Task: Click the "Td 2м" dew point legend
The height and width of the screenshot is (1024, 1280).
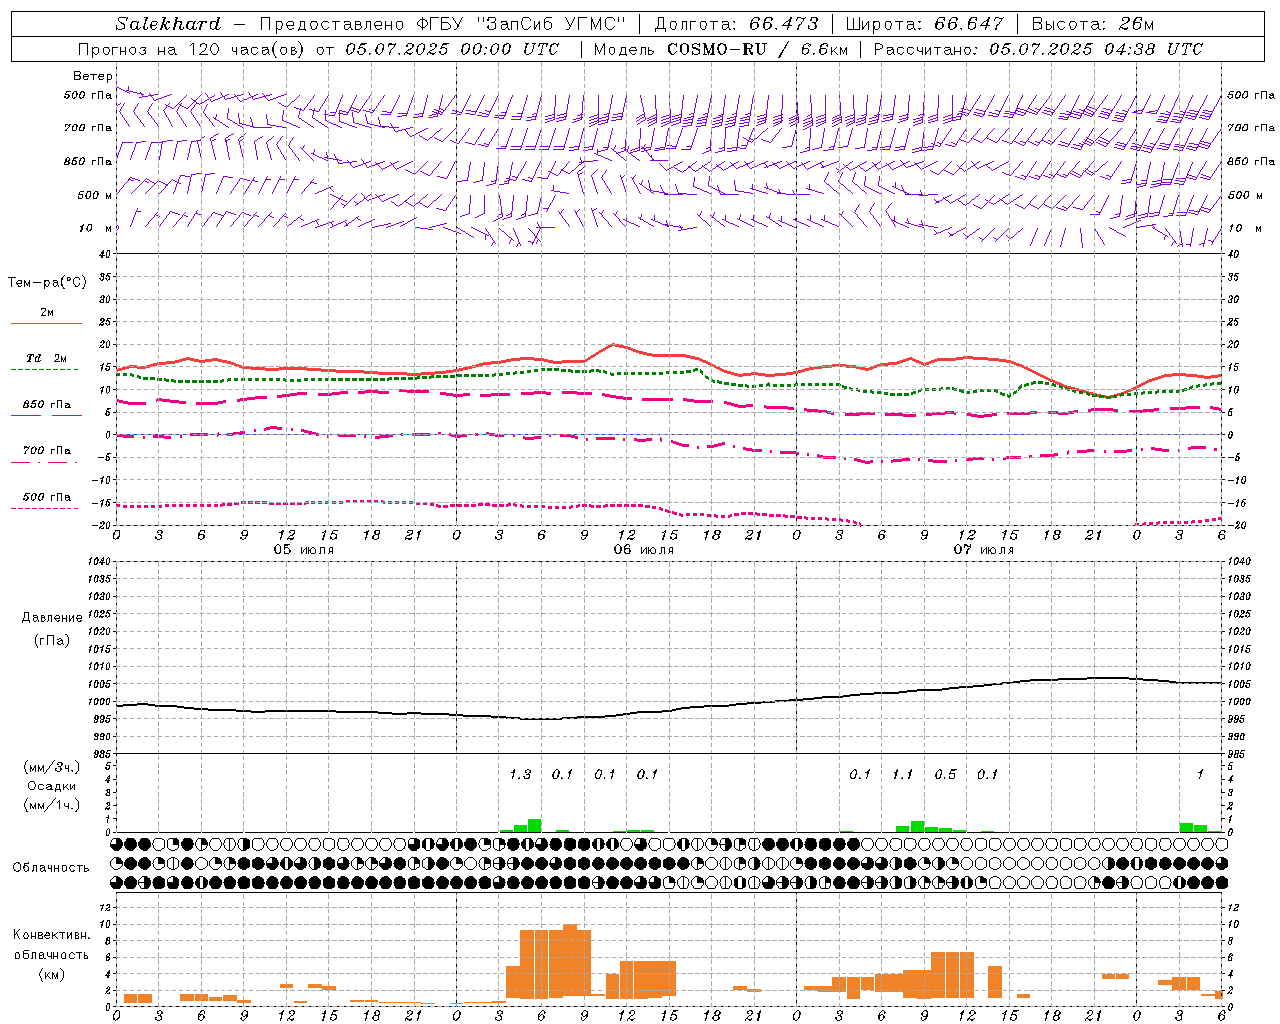Action: [x=46, y=358]
